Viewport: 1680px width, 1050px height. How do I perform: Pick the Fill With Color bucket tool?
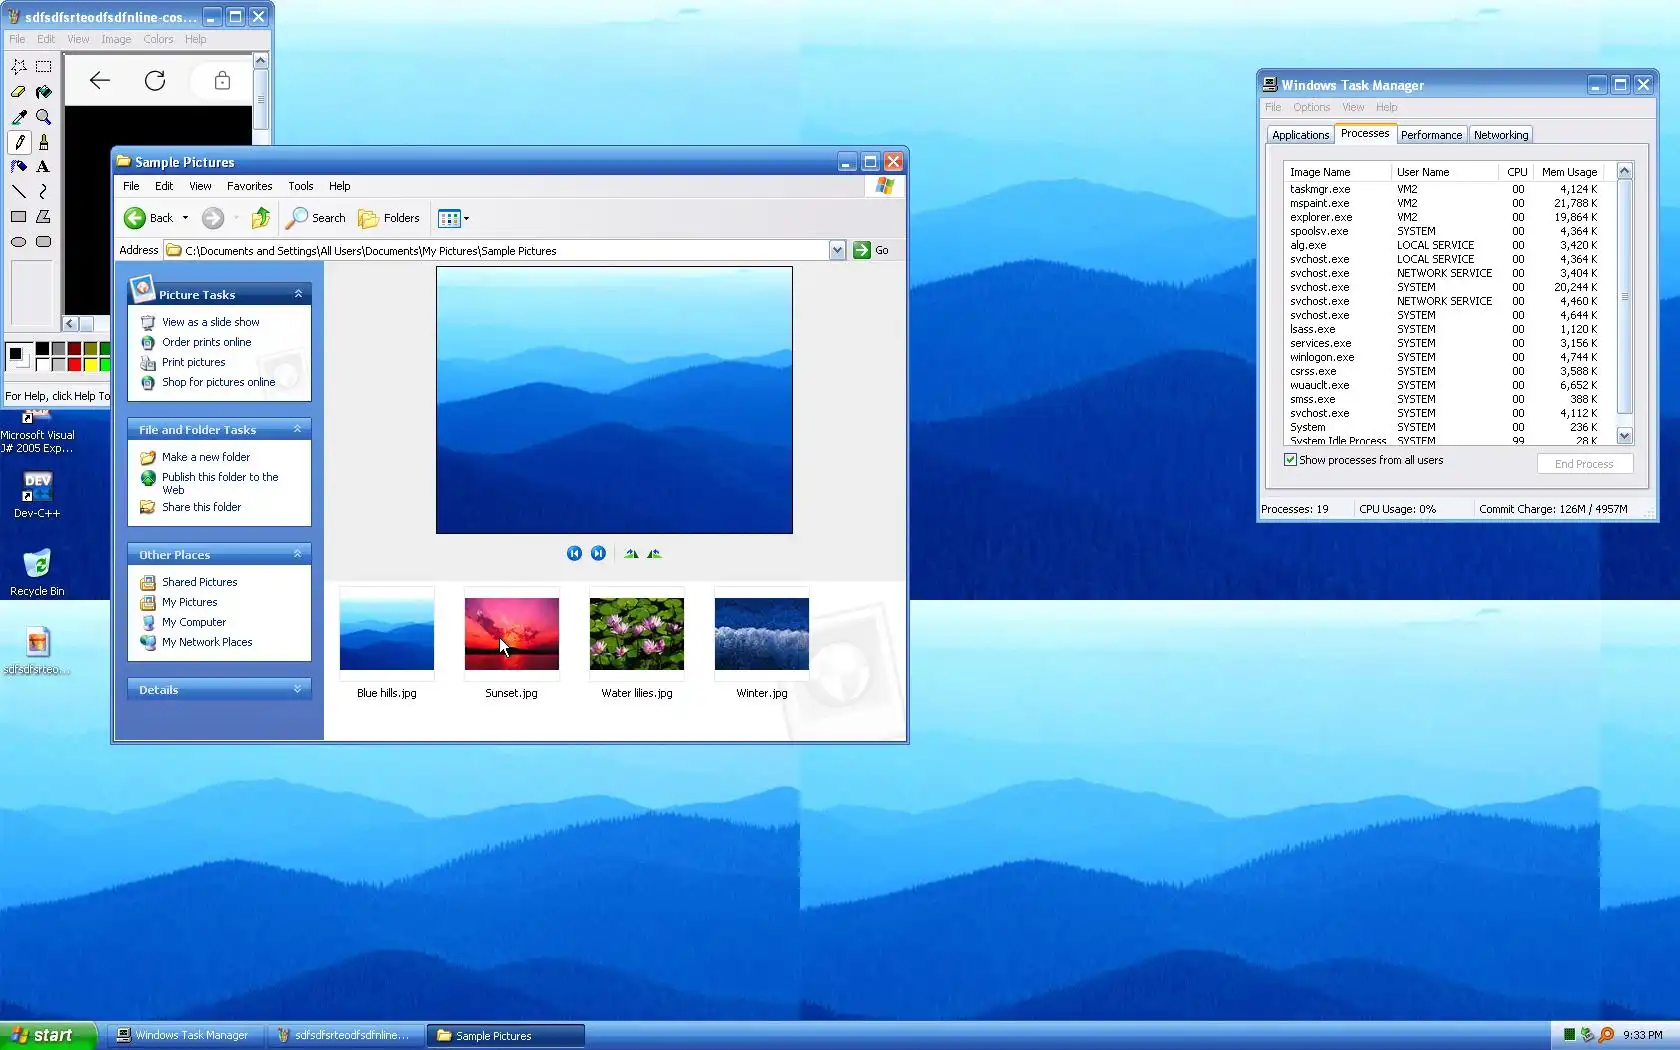[x=44, y=92]
